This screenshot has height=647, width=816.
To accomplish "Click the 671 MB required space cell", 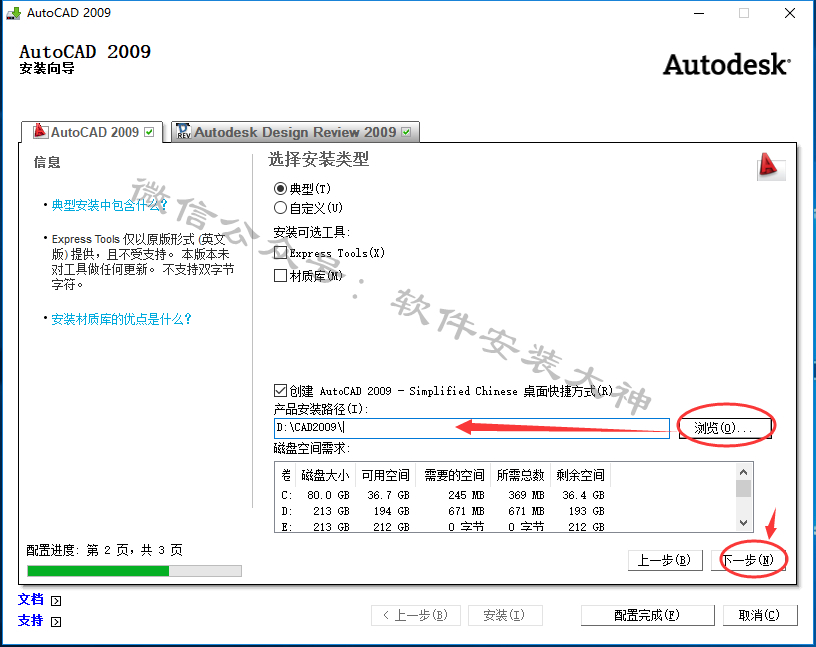I will point(466,511).
